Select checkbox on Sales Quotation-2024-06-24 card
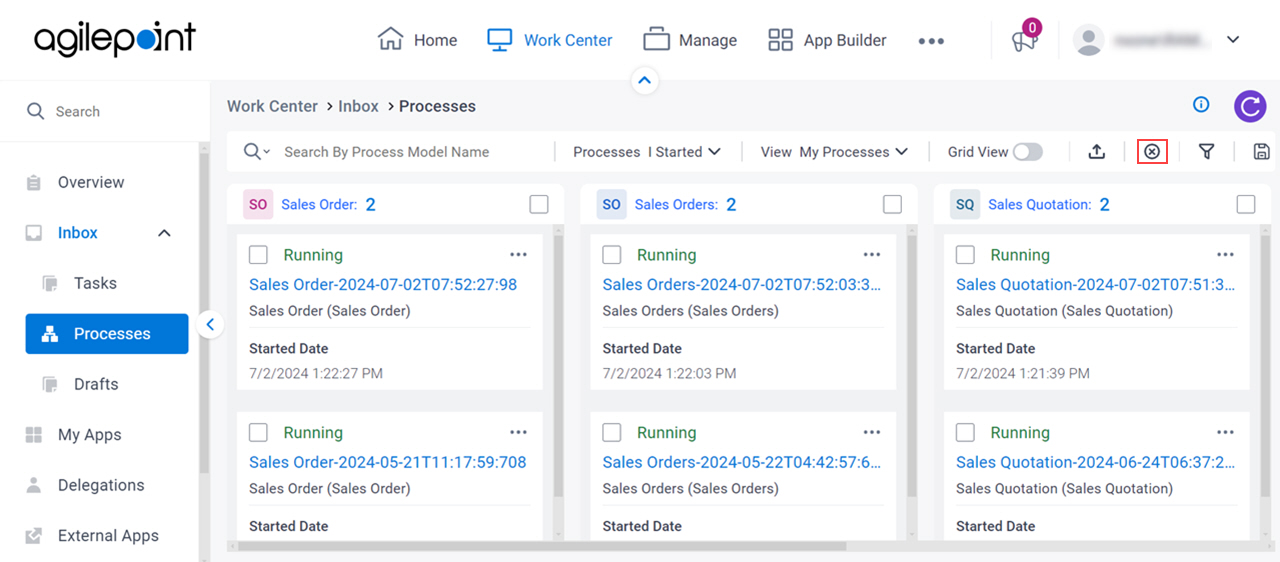Screen dimensions: 1280x562 [965, 433]
